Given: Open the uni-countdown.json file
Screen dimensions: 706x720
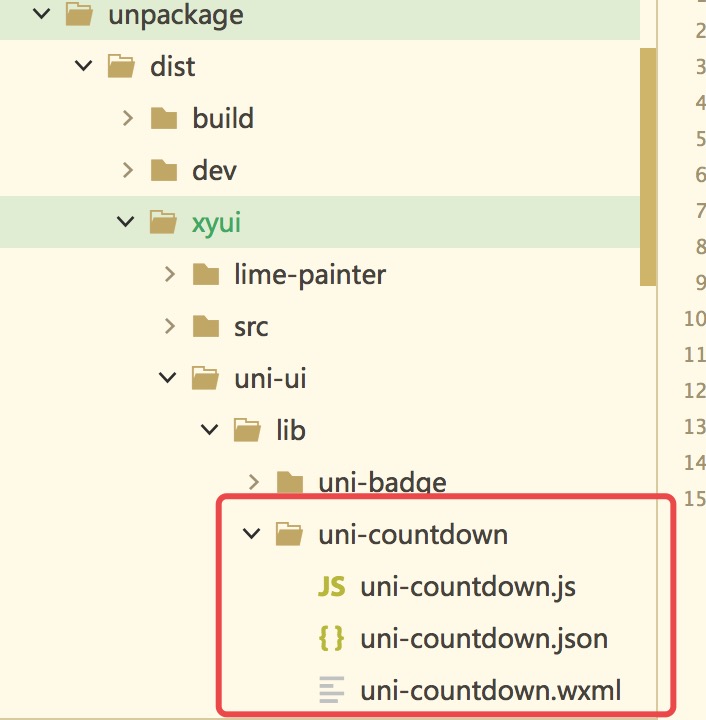Looking at the screenshot, I should pos(484,638).
